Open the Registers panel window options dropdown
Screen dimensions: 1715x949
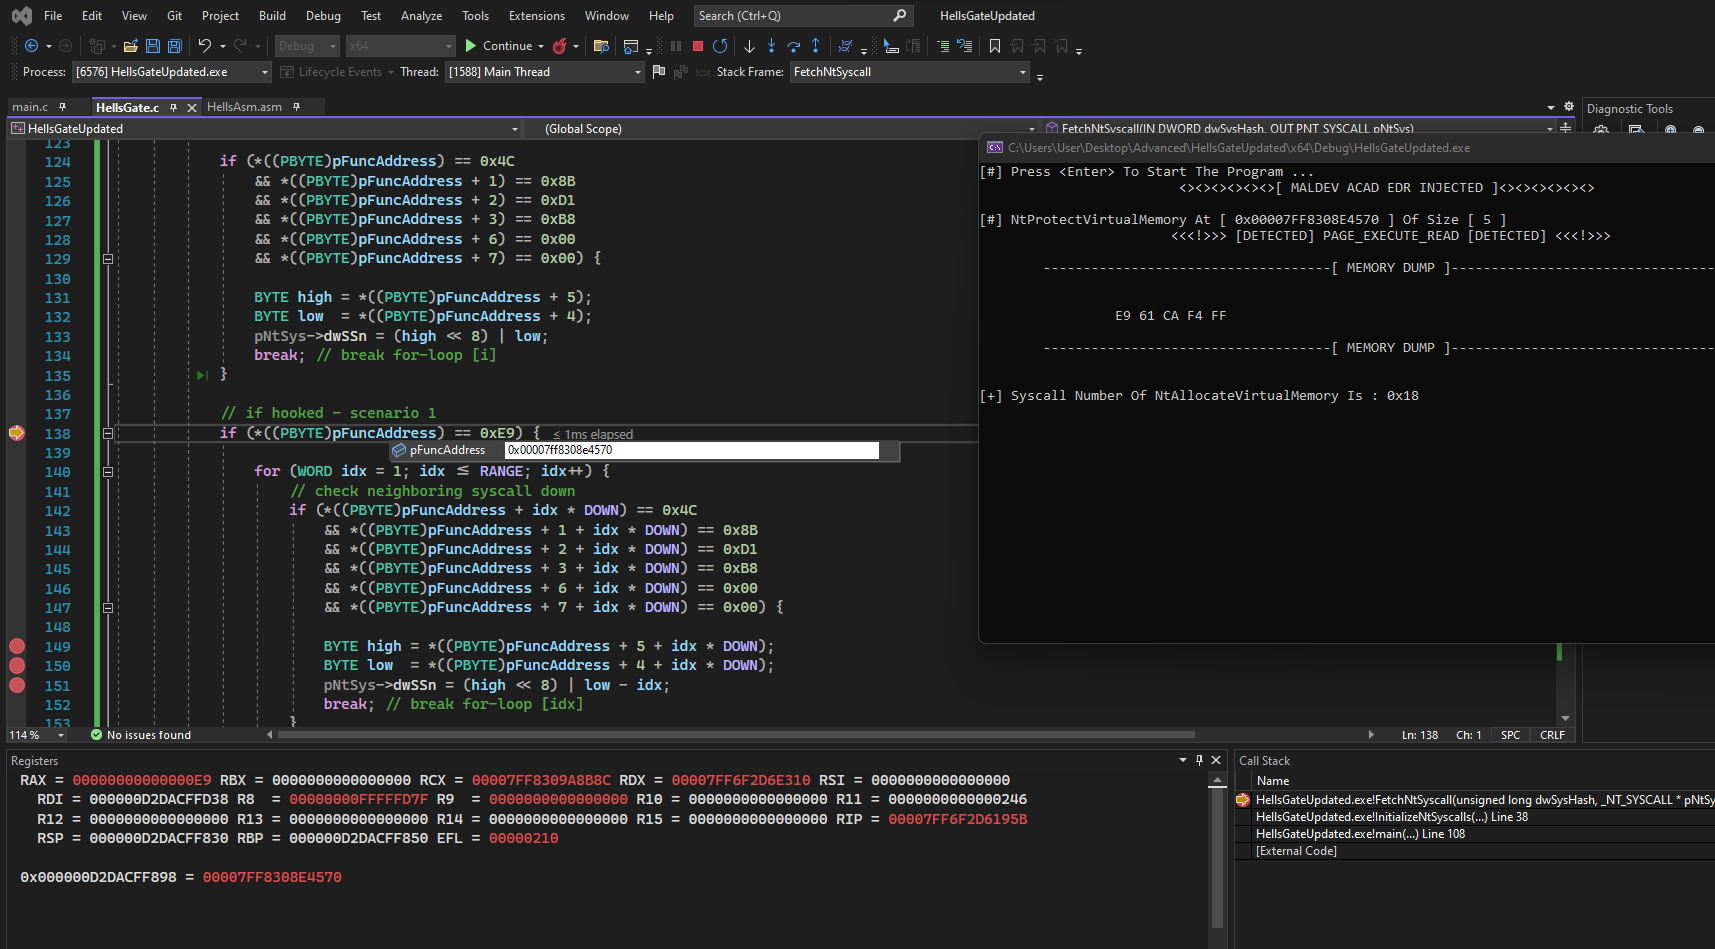click(x=1183, y=760)
